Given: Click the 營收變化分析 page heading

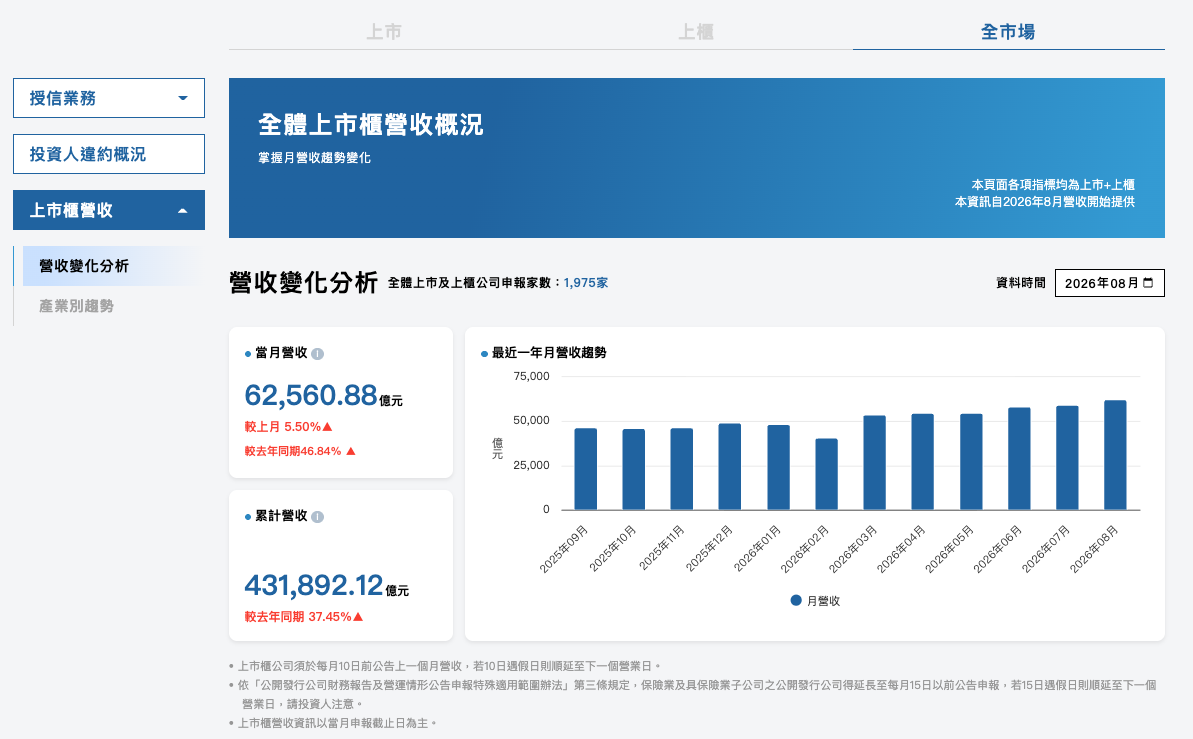Looking at the screenshot, I should (304, 282).
